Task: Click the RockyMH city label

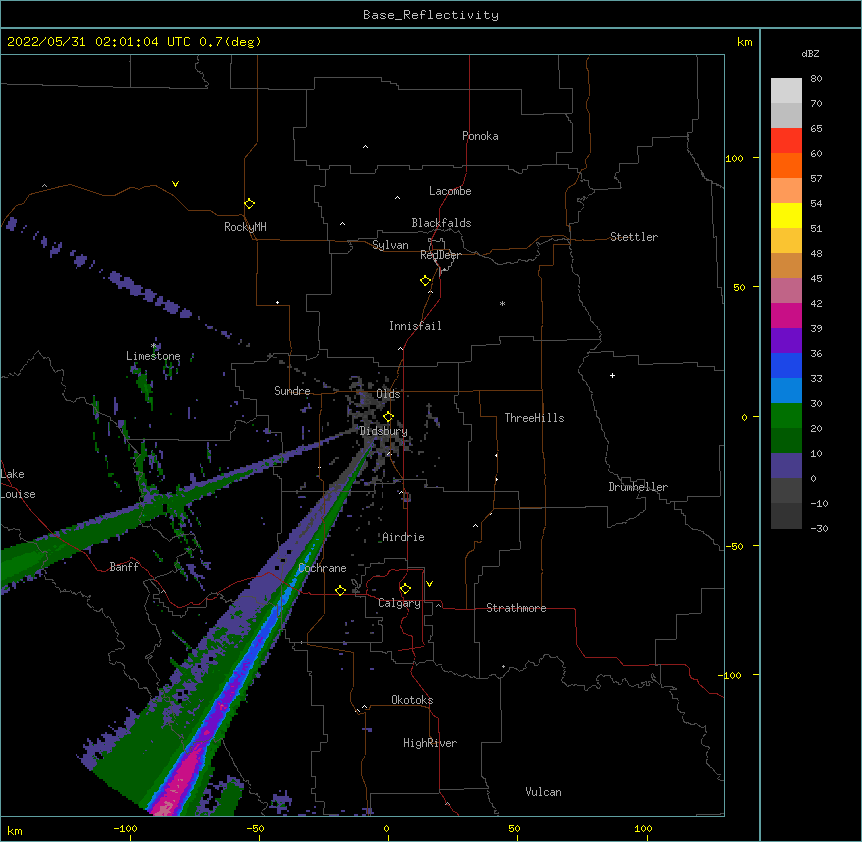Action: coord(245,227)
